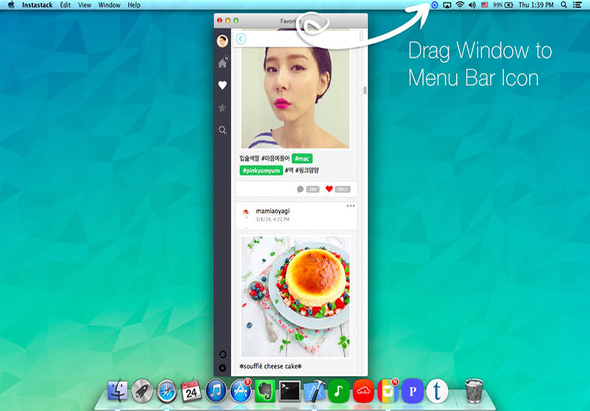Open the Trash in the dock
Viewport: 590px width, 411px height.
coord(474,391)
